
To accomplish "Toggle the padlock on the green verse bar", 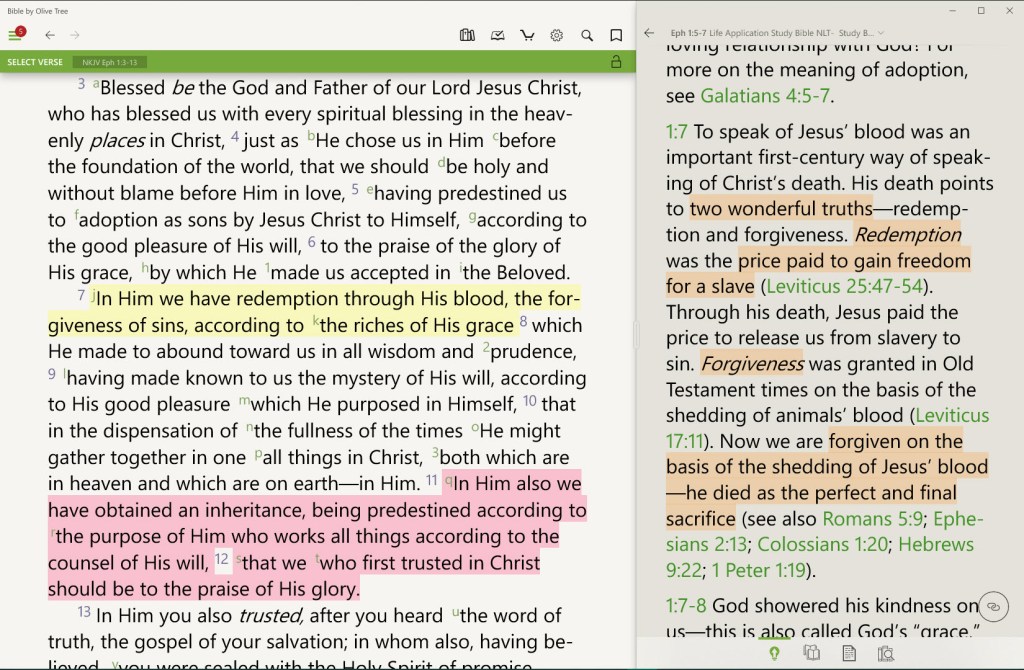I will click(x=618, y=61).
